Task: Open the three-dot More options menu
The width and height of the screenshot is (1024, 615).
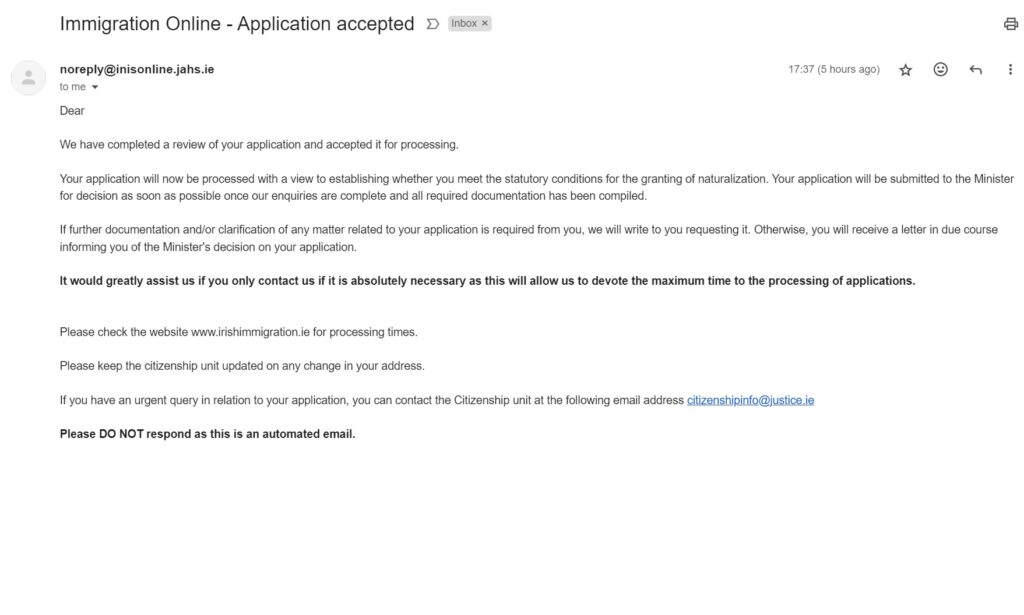Action: pos(1010,70)
